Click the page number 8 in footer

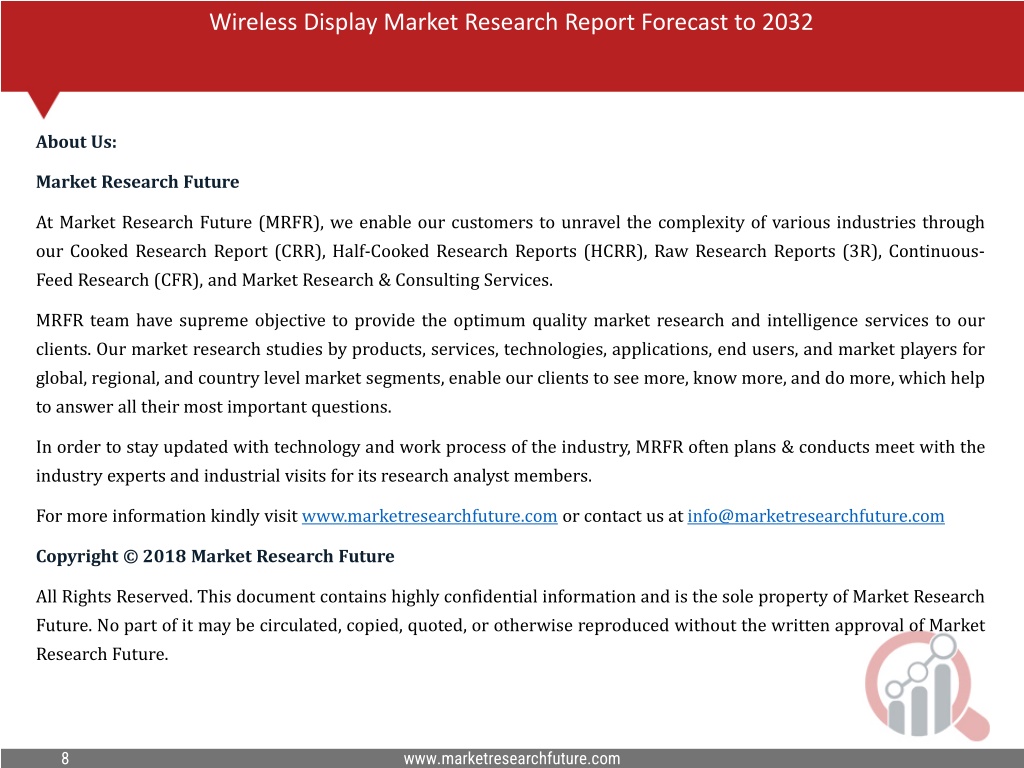[65, 758]
